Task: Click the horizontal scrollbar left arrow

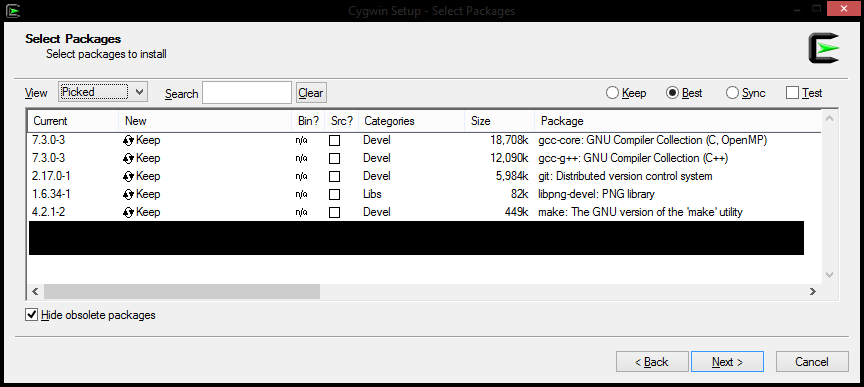Action: tap(35, 292)
